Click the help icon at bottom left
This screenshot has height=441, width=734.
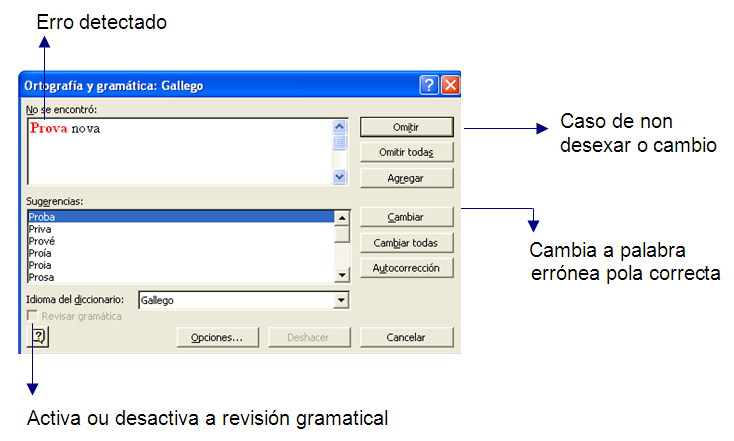[x=38, y=337]
